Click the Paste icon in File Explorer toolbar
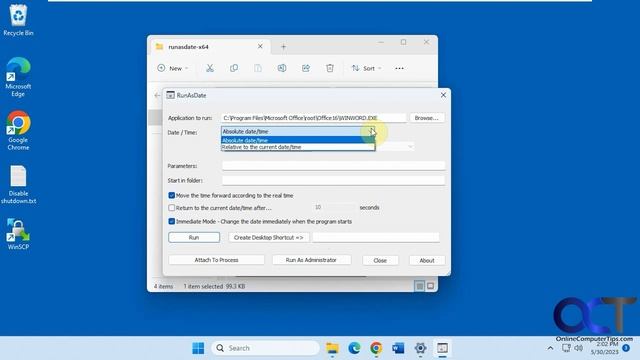Screen dimensions: 640x360 258,68
